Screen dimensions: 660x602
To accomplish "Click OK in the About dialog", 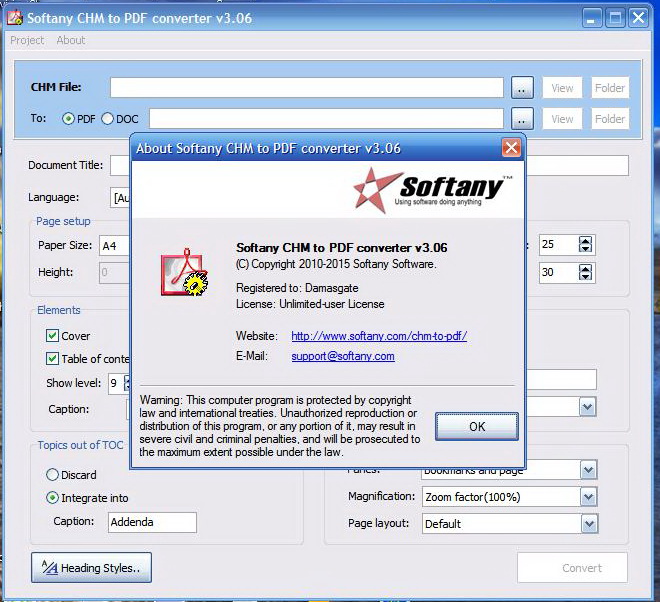I will (477, 426).
